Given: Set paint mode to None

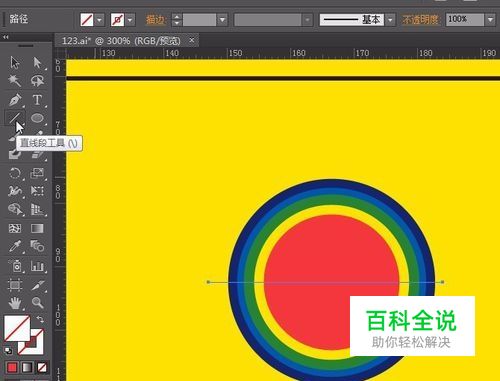Looking at the screenshot, I should click(42, 367).
